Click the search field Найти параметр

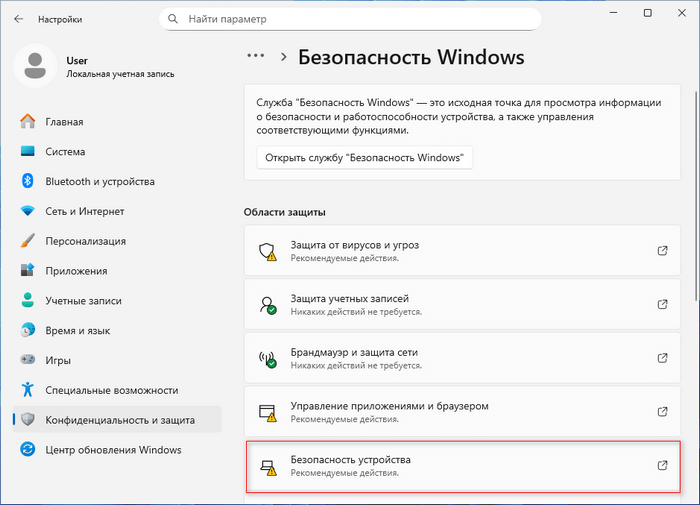350,19
